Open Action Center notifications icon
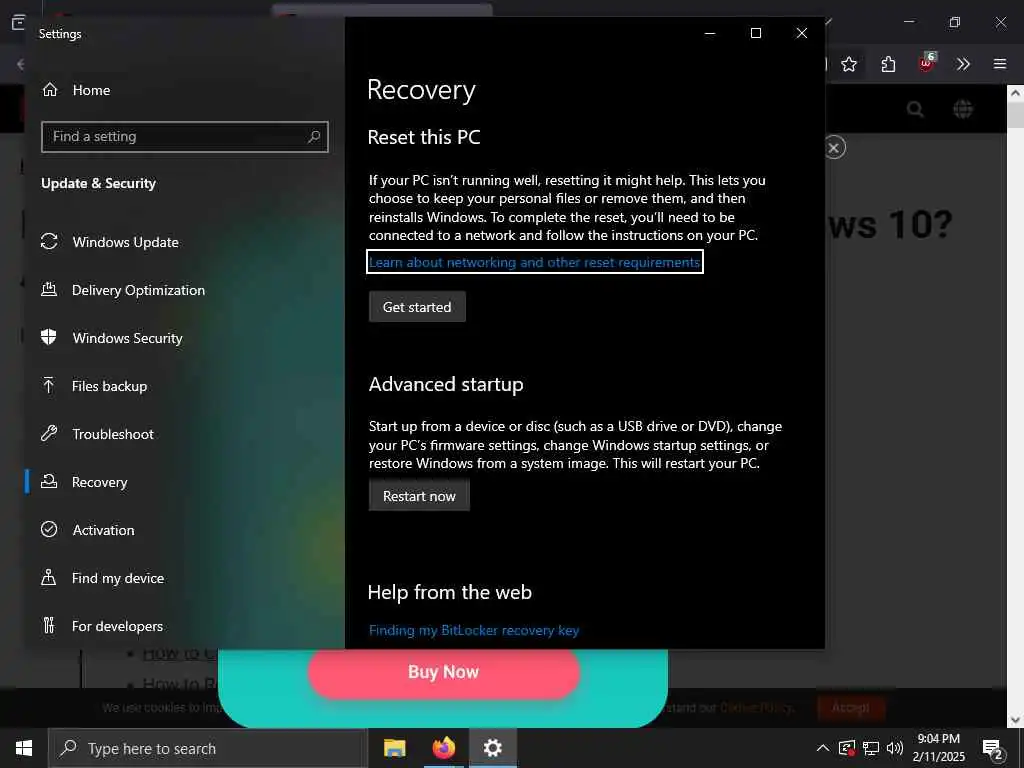Image resolution: width=1024 pixels, height=768 pixels. point(993,749)
